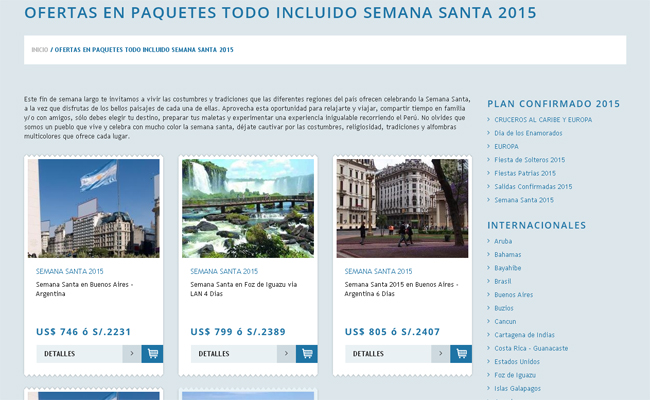Choose Aruba from Internacionales list

503,241
